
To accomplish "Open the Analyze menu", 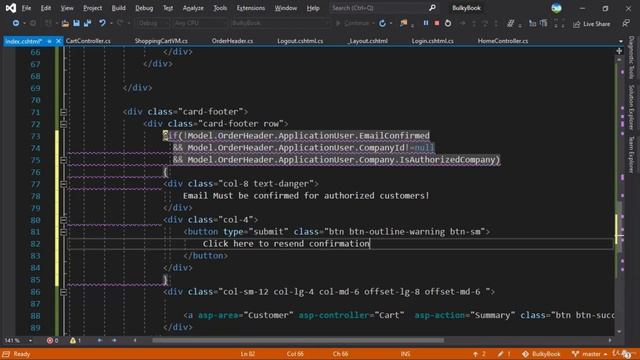I will point(193,8).
